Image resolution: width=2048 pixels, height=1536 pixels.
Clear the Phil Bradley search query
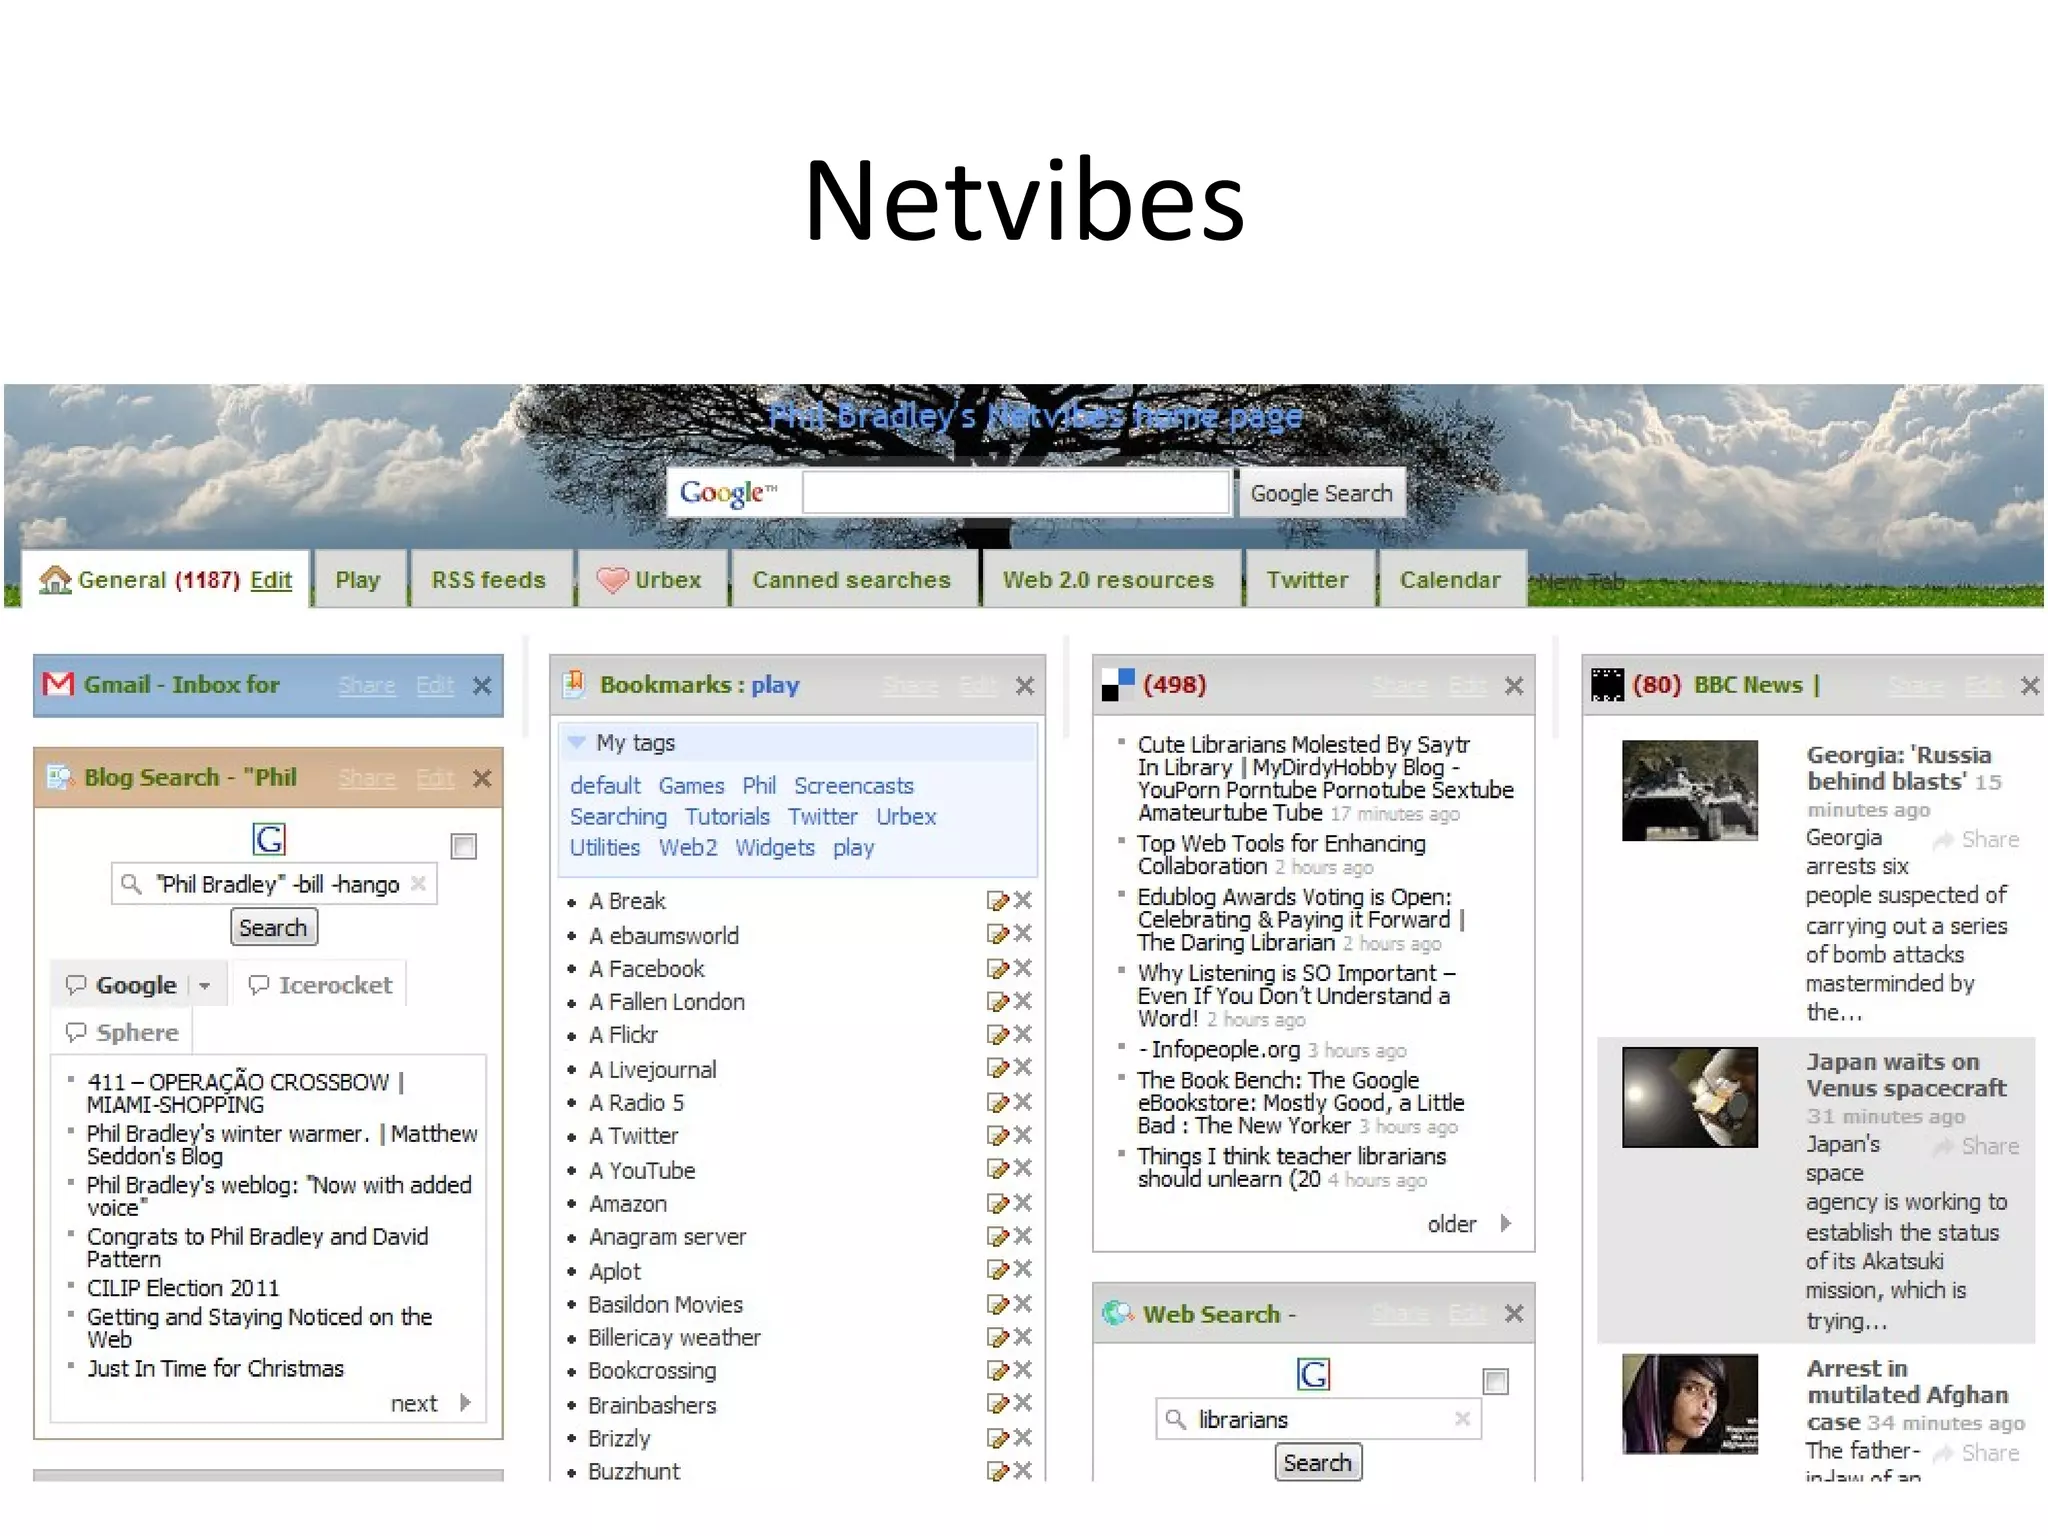click(x=418, y=884)
